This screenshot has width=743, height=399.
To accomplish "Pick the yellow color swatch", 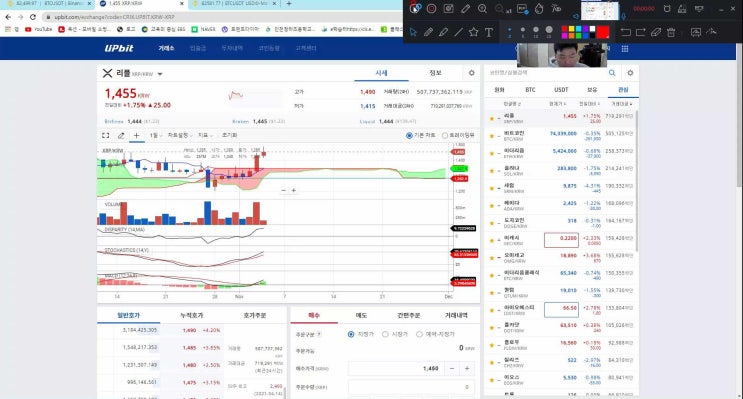I will (x=571, y=29).
